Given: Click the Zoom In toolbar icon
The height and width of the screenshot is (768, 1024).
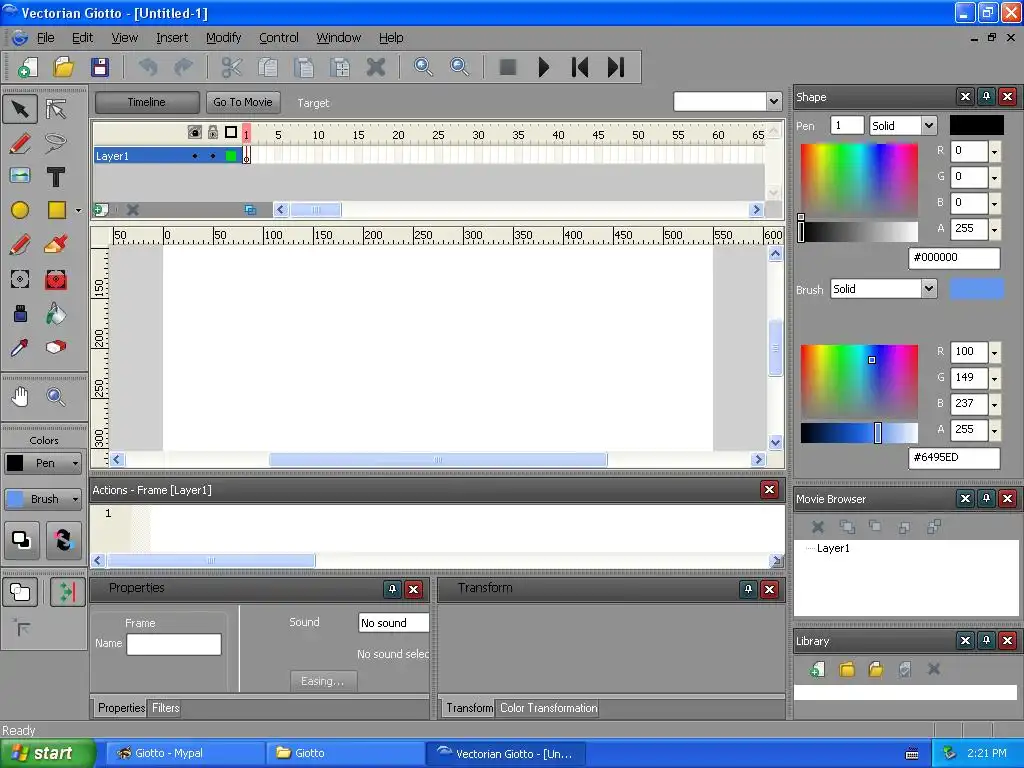Looking at the screenshot, I should [x=423, y=67].
